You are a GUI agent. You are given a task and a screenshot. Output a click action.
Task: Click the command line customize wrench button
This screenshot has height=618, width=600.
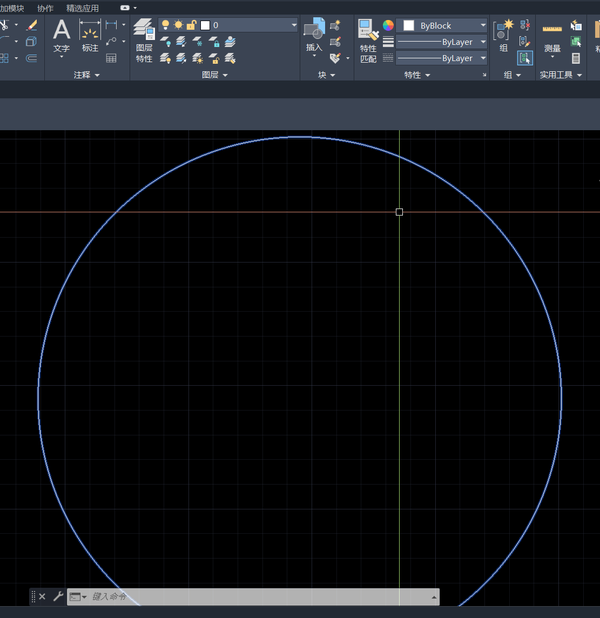click(x=58, y=597)
